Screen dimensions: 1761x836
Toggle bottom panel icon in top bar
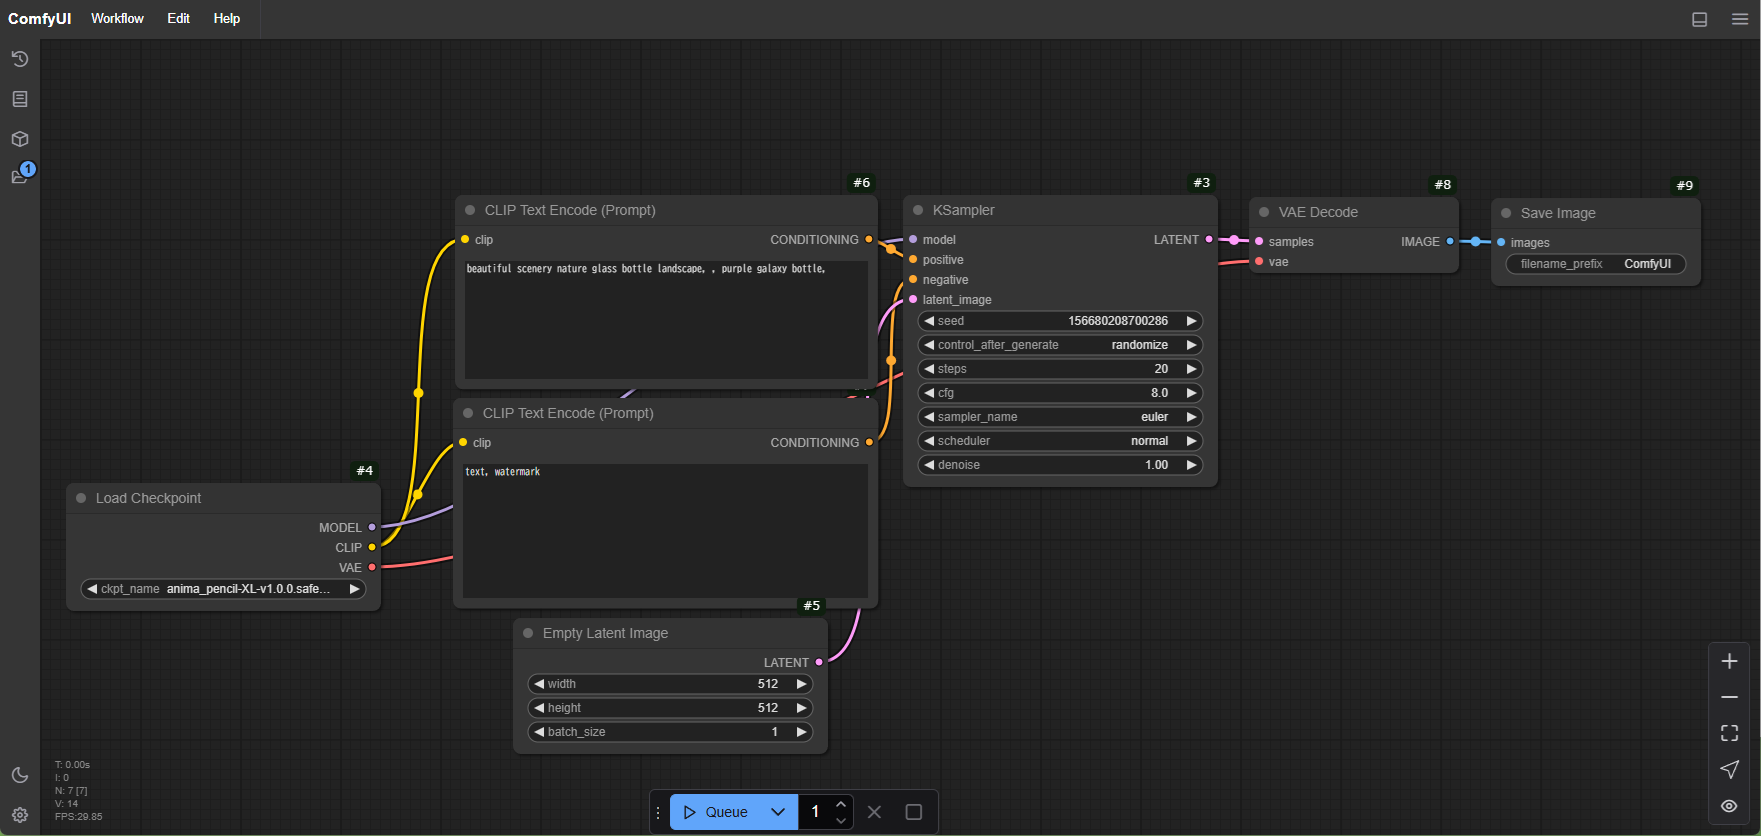pyautogui.click(x=1699, y=19)
